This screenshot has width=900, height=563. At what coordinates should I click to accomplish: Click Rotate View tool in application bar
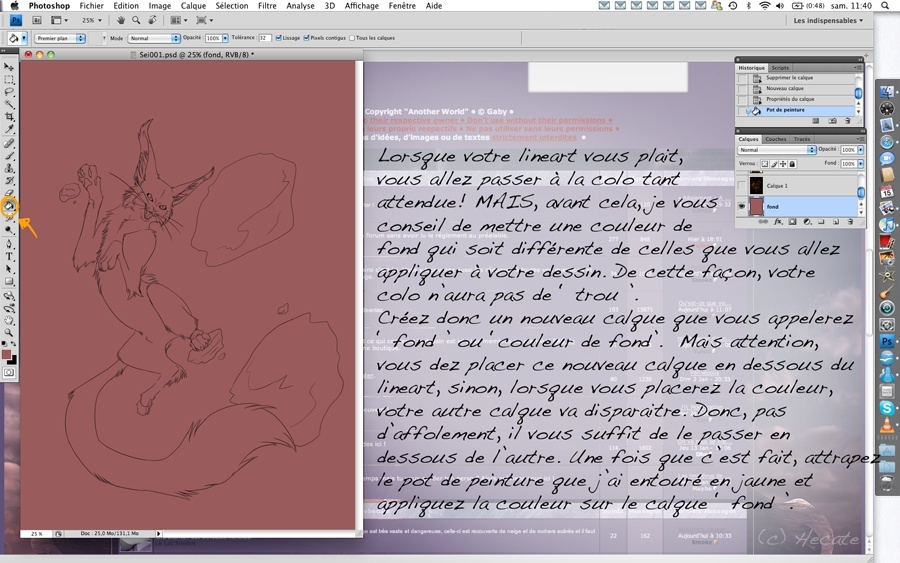click(x=152, y=20)
